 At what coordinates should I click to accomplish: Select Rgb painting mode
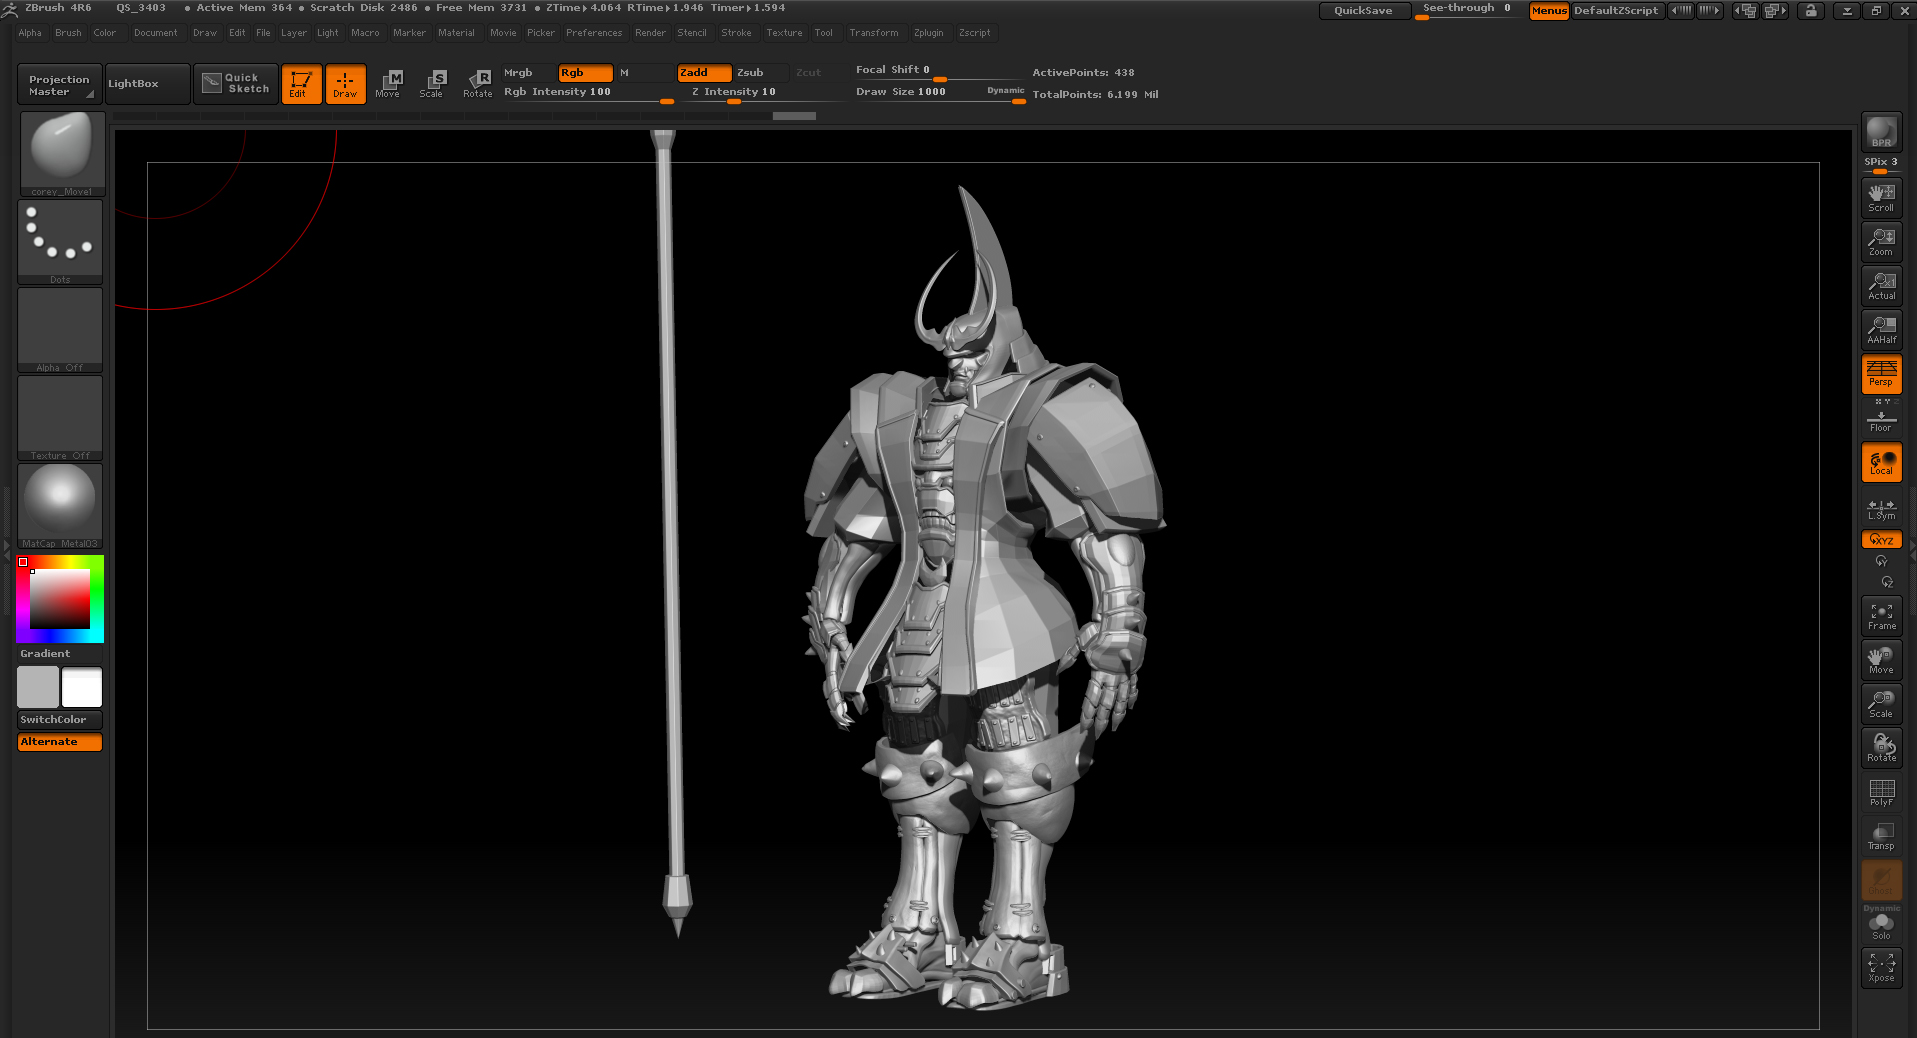tap(585, 72)
